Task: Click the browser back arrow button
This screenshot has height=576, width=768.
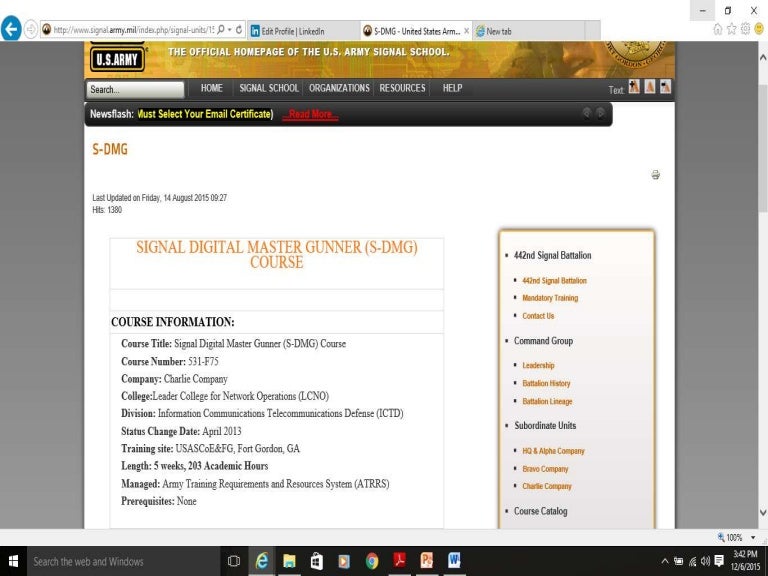Action: (x=11, y=30)
